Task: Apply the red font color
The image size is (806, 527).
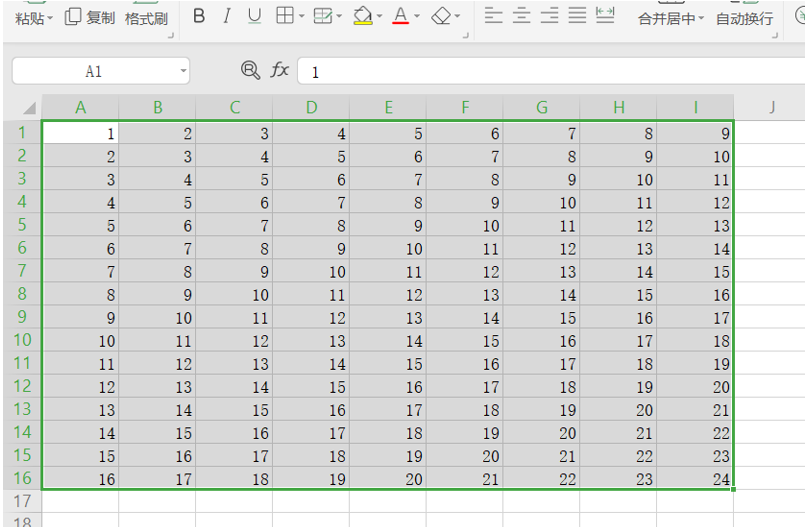Action: click(401, 16)
